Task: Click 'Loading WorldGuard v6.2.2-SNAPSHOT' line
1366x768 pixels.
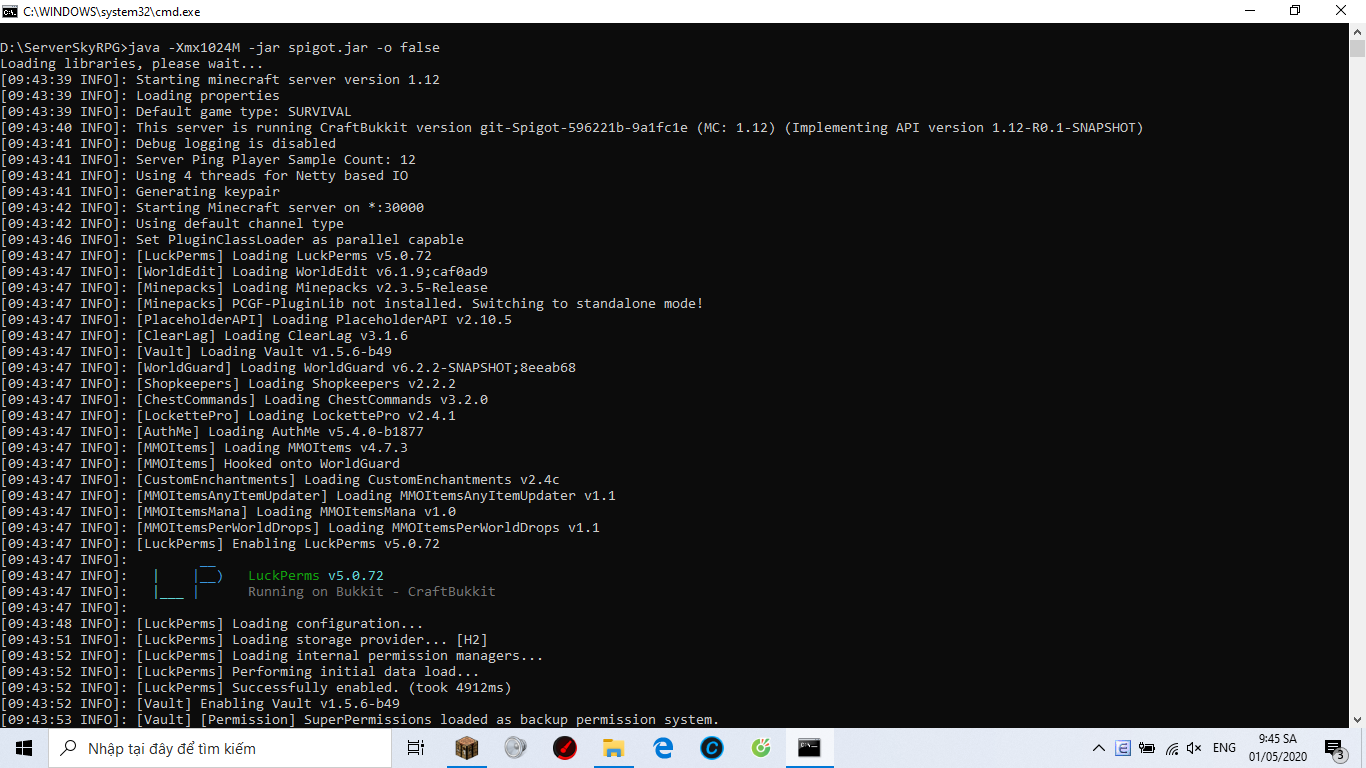Action: point(288,368)
